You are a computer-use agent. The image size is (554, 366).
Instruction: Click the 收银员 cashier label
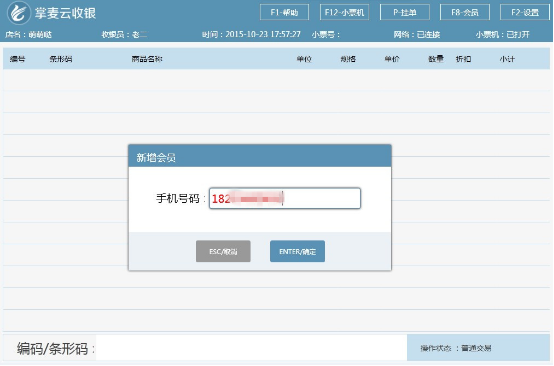tap(124, 34)
